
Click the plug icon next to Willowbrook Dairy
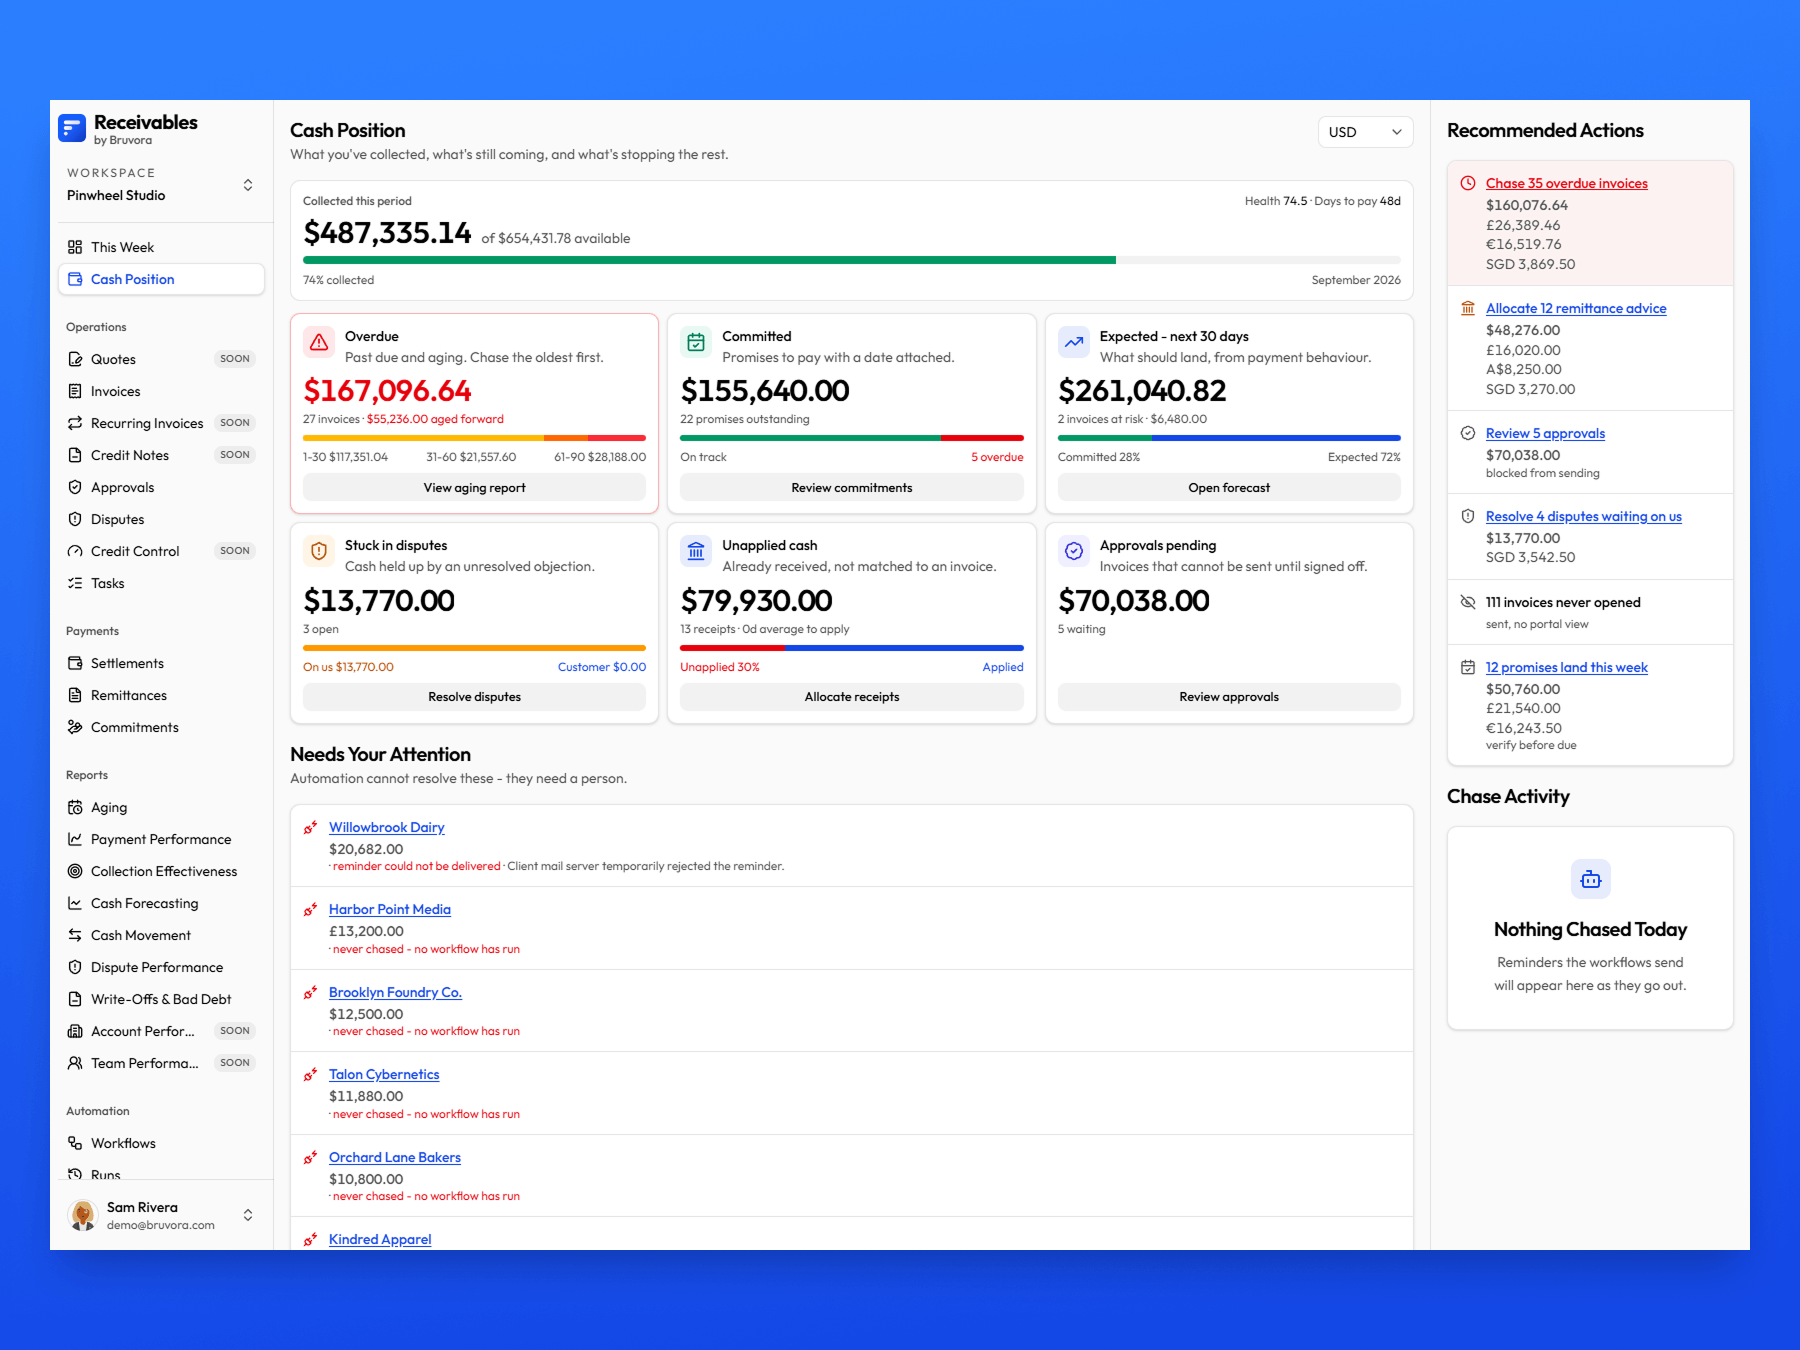point(311,827)
